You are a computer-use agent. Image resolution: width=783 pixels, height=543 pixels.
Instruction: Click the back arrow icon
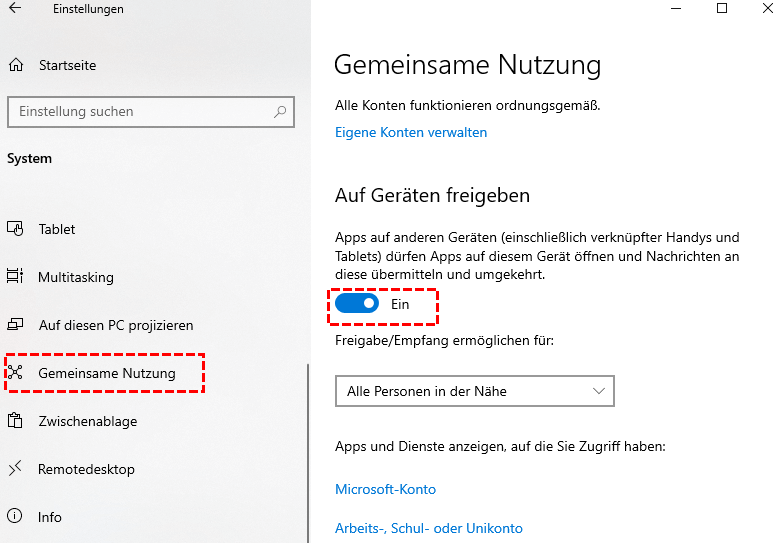point(15,9)
